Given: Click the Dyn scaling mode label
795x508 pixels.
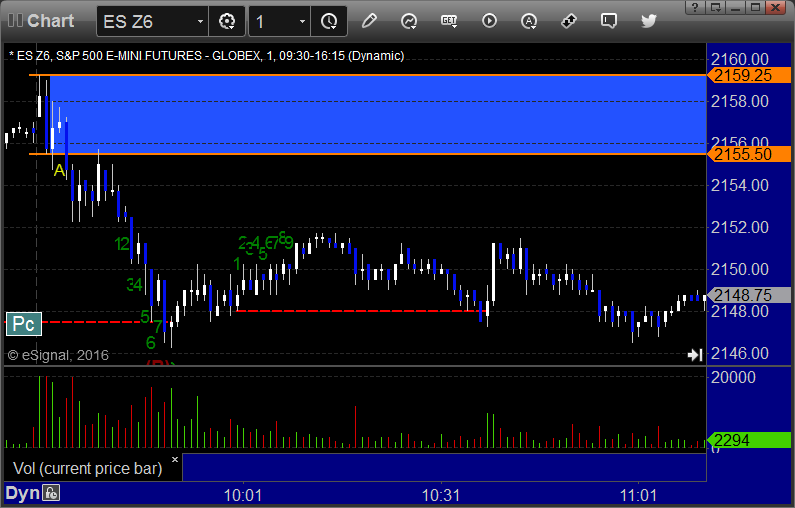Looking at the screenshot, I should (x=22, y=493).
